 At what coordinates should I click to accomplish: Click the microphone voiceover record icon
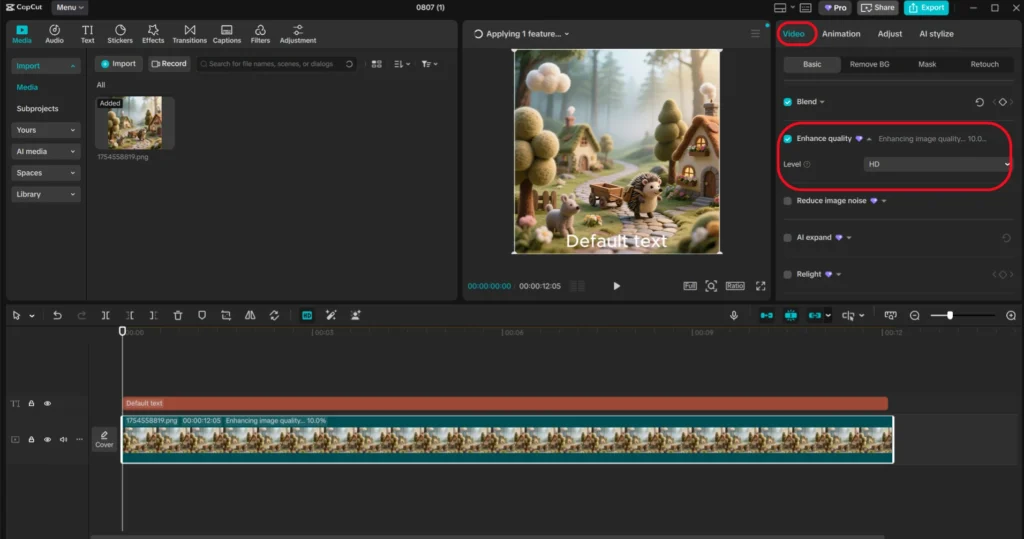pos(734,315)
